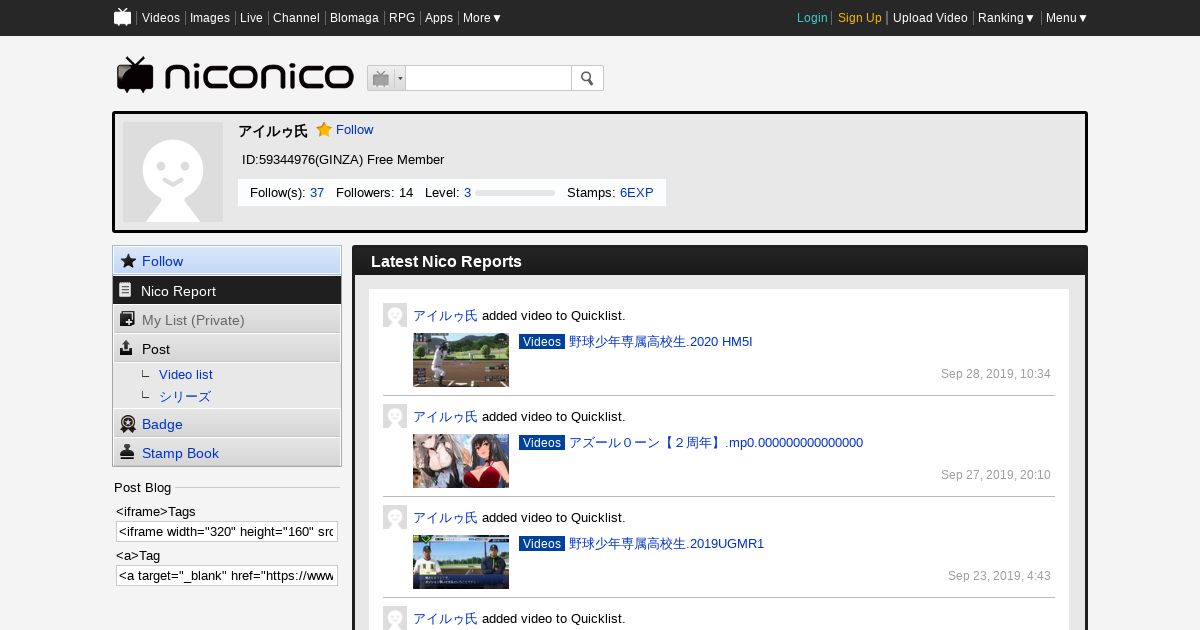Select Follow in the sidebar

227,261
